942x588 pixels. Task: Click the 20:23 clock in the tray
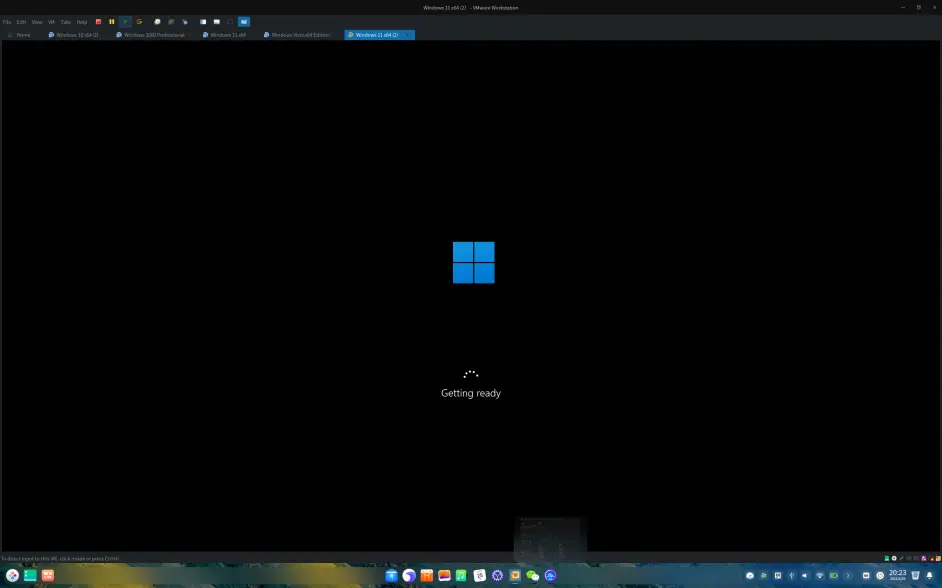click(x=898, y=575)
